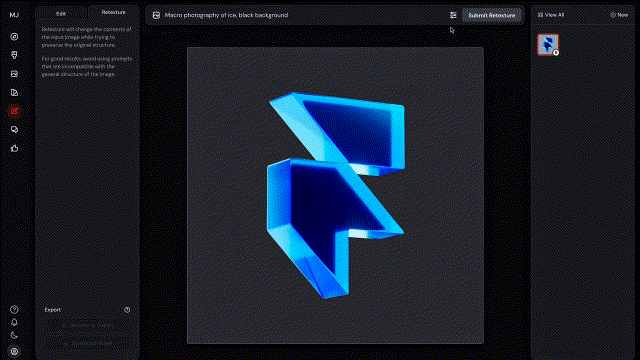The height and width of the screenshot is (360, 640).
Task: Open the account avatar at sidebar bottom
Action: (x=14, y=351)
